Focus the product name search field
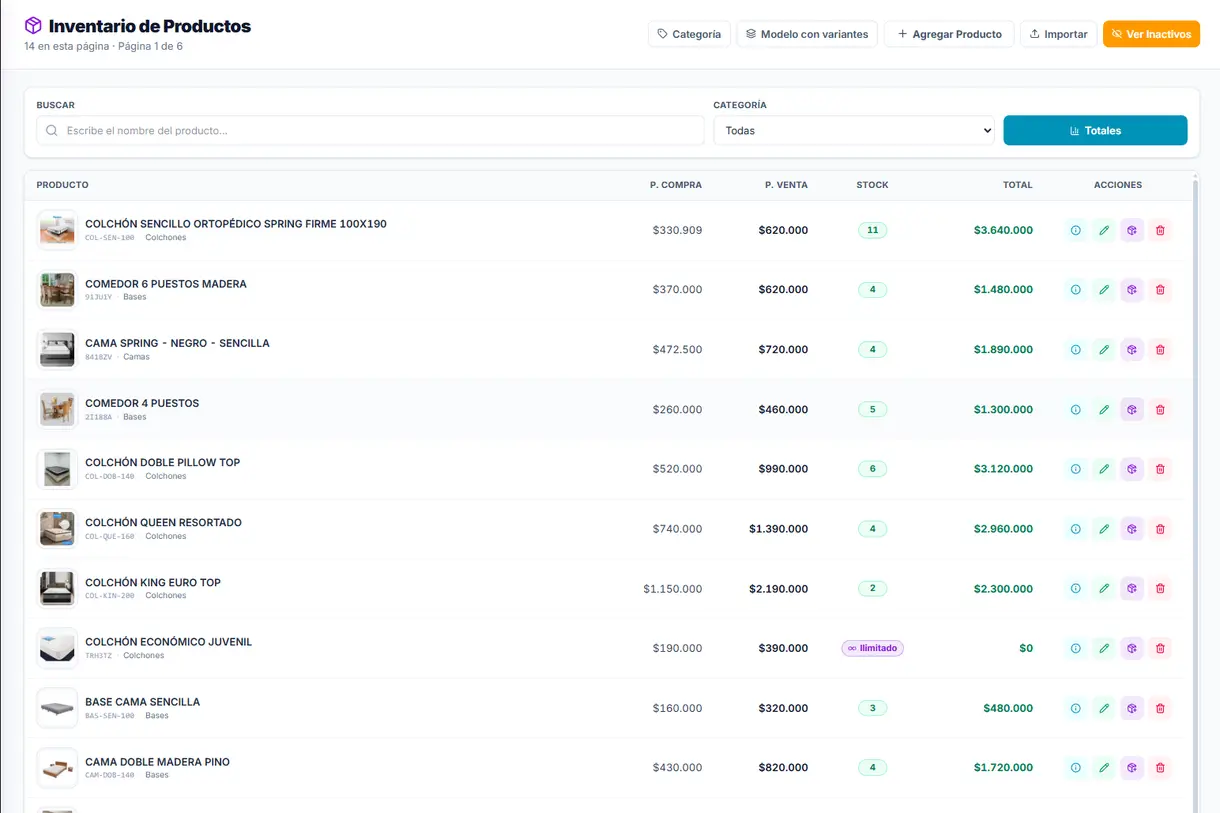Viewport: 1220px width, 813px height. pos(370,131)
